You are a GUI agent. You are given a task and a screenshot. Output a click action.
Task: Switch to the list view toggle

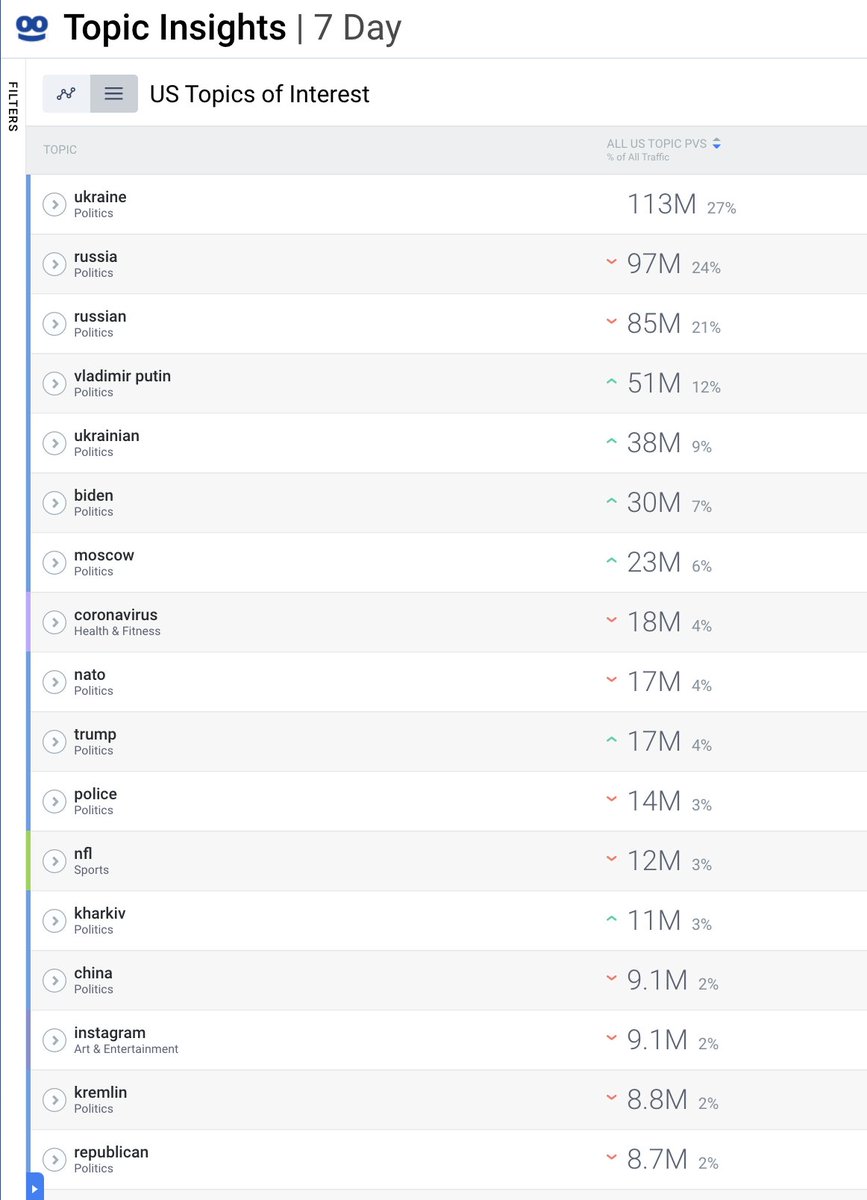tap(114, 93)
